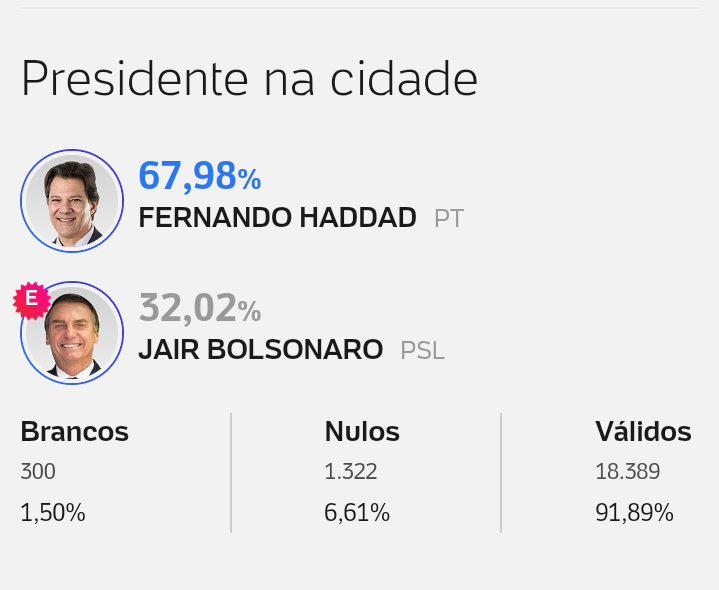The width and height of the screenshot is (719, 590).
Task: Click the Presidente na cidade heading
Action: click(x=250, y=78)
